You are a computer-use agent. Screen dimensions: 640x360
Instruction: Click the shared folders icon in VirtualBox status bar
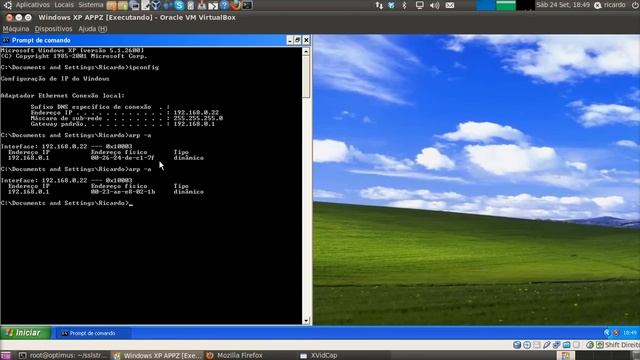point(566,345)
